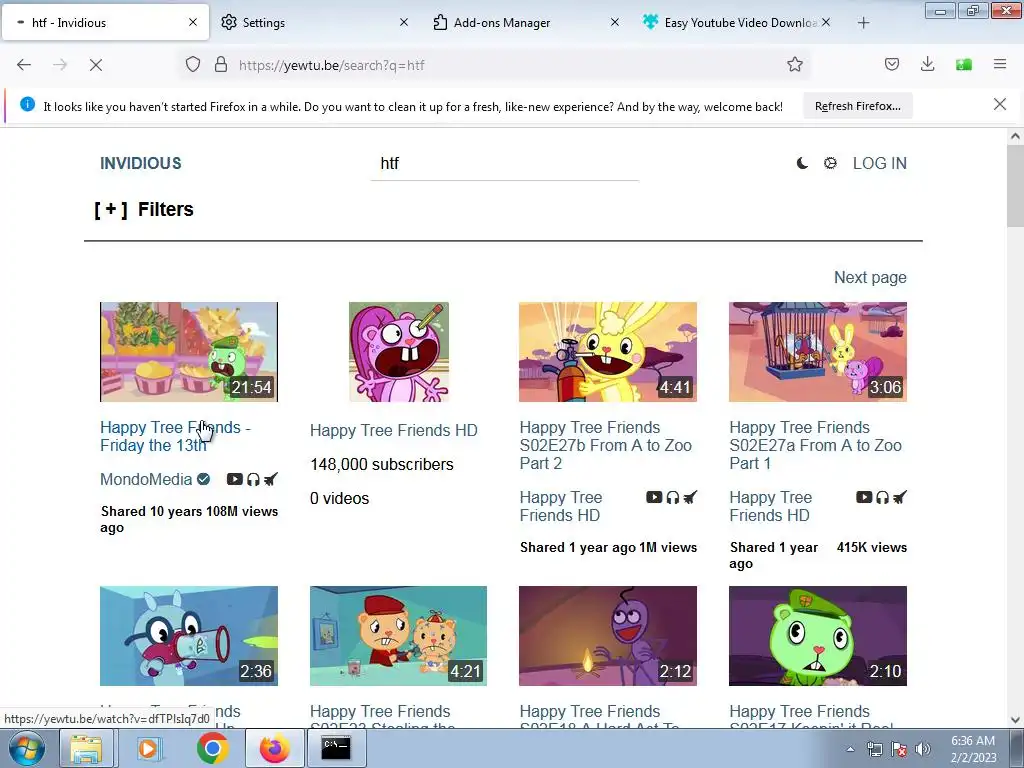This screenshot has width=1024, height=768.
Task: Click the green extension toolbar icon
Action: click(x=964, y=65)
